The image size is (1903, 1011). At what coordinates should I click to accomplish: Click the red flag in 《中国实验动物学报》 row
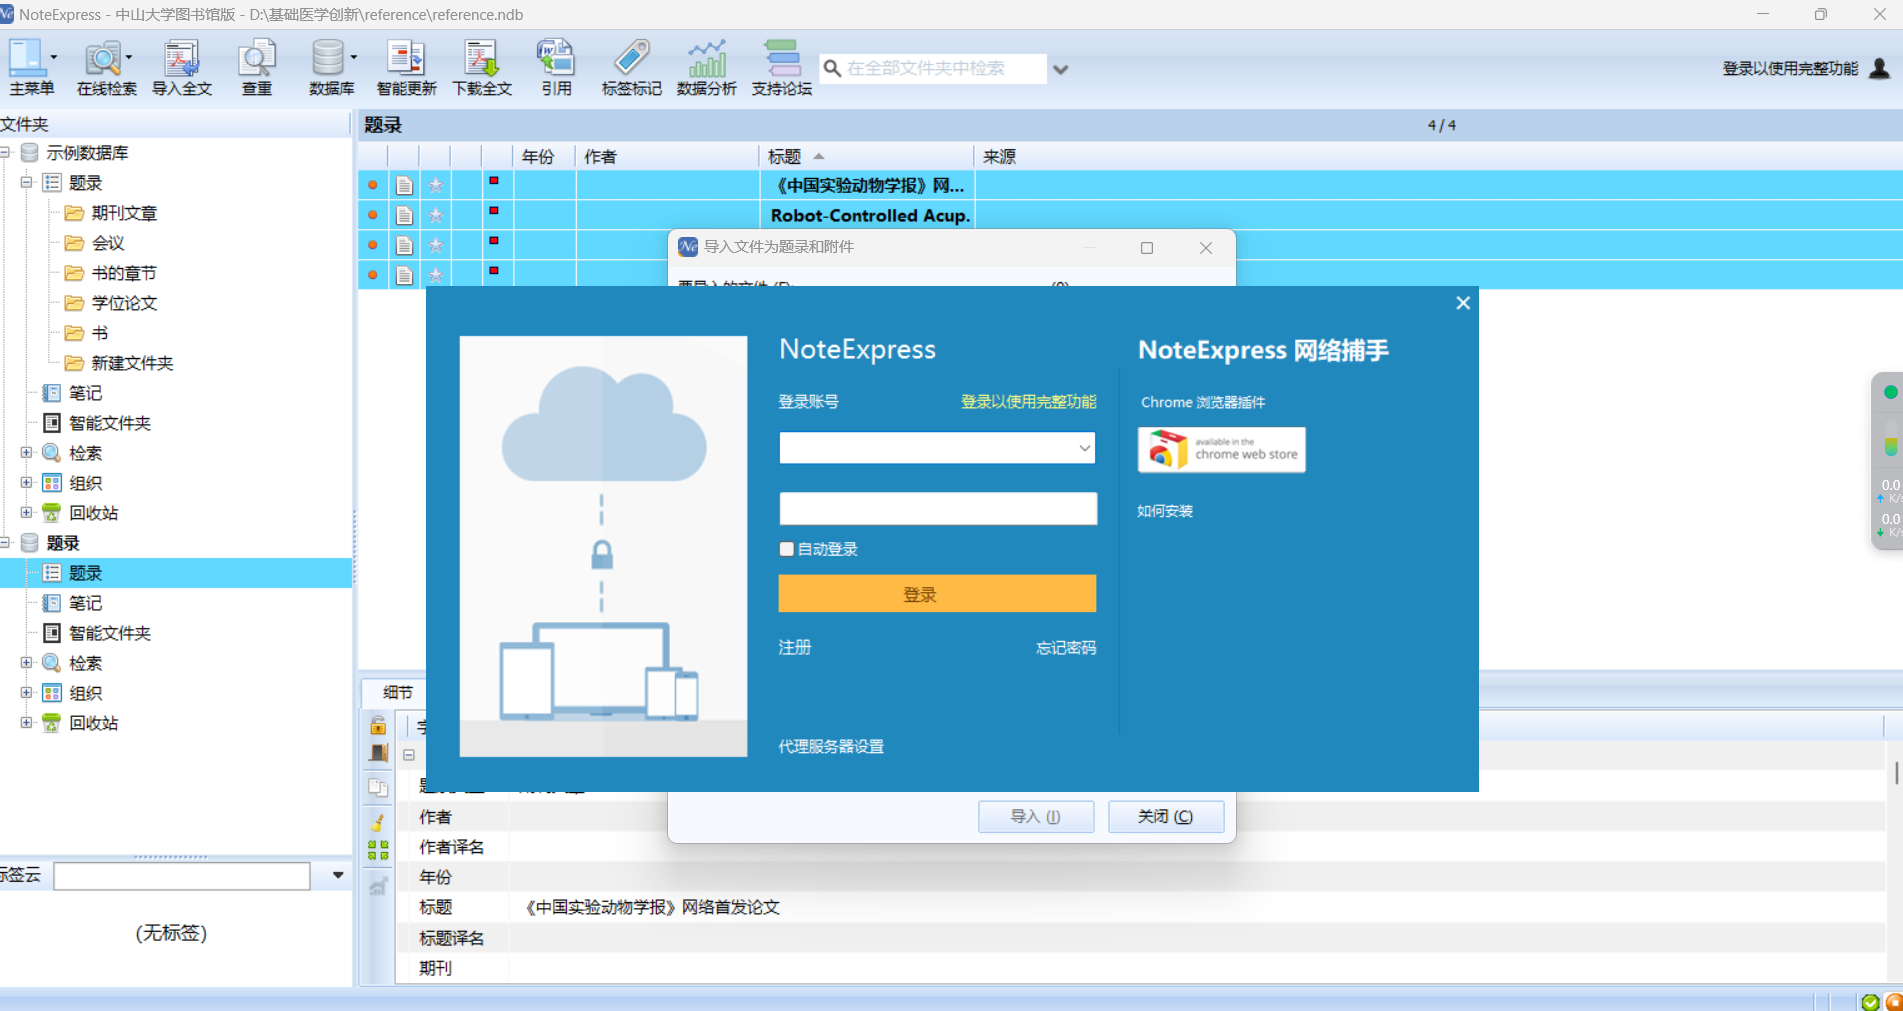click(494, 181)
